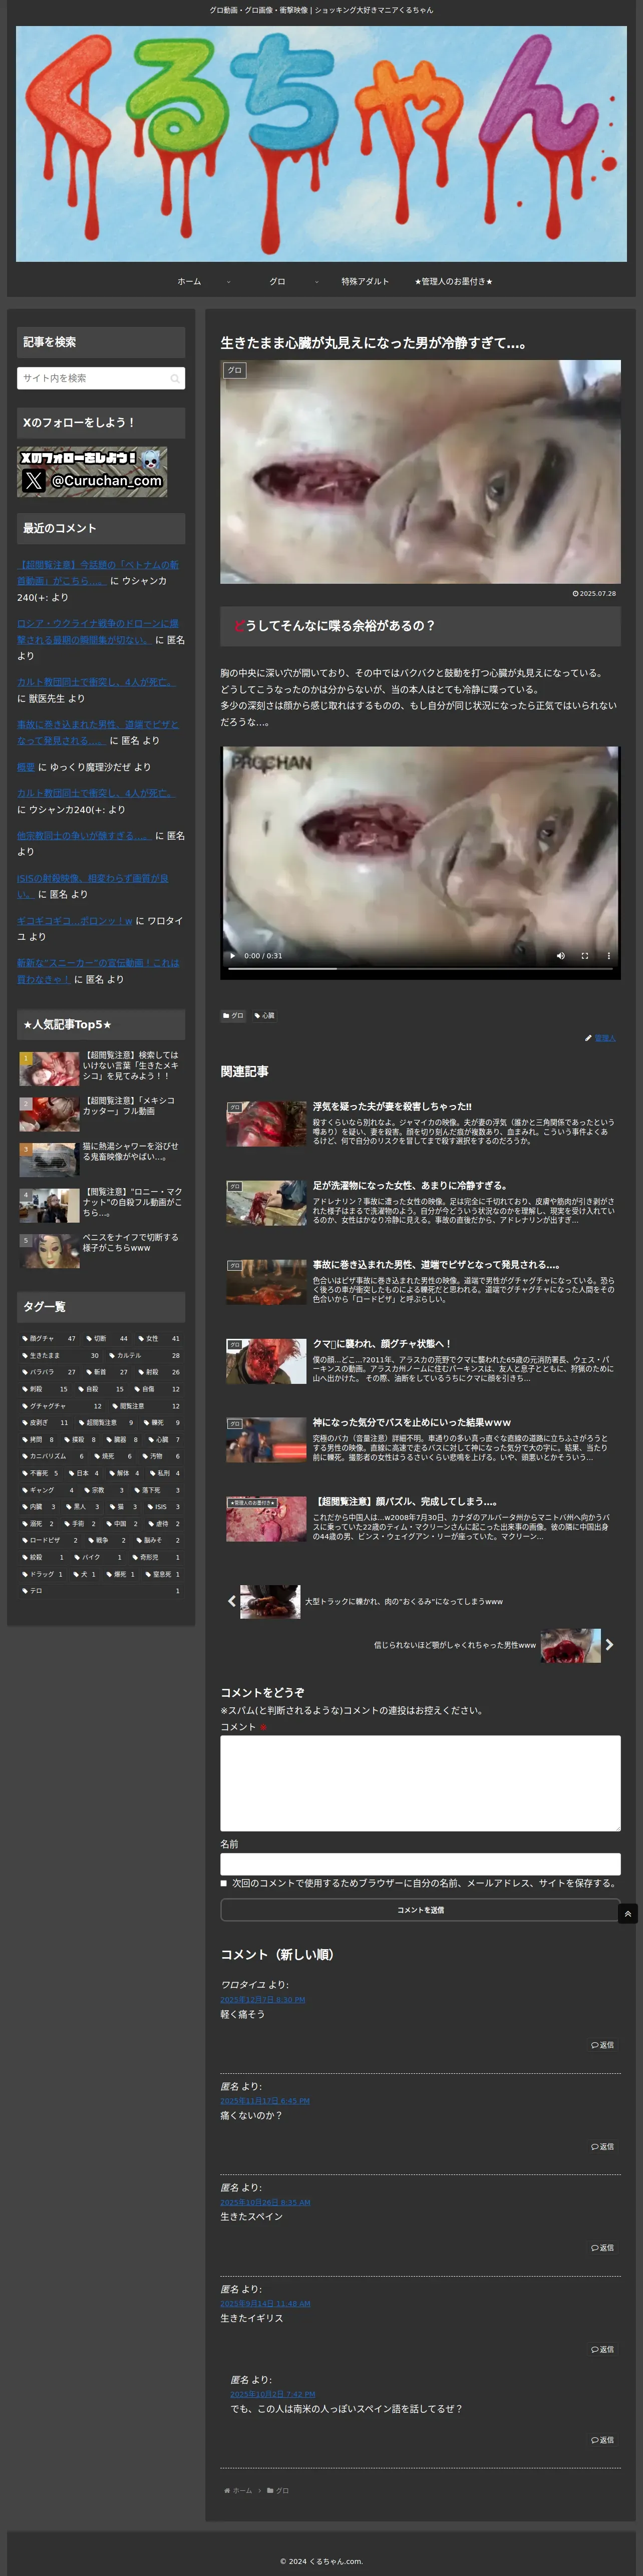Select the 犬 tag in the tag list
The image size is (643, 2576).
click(x=84, y=1574)
